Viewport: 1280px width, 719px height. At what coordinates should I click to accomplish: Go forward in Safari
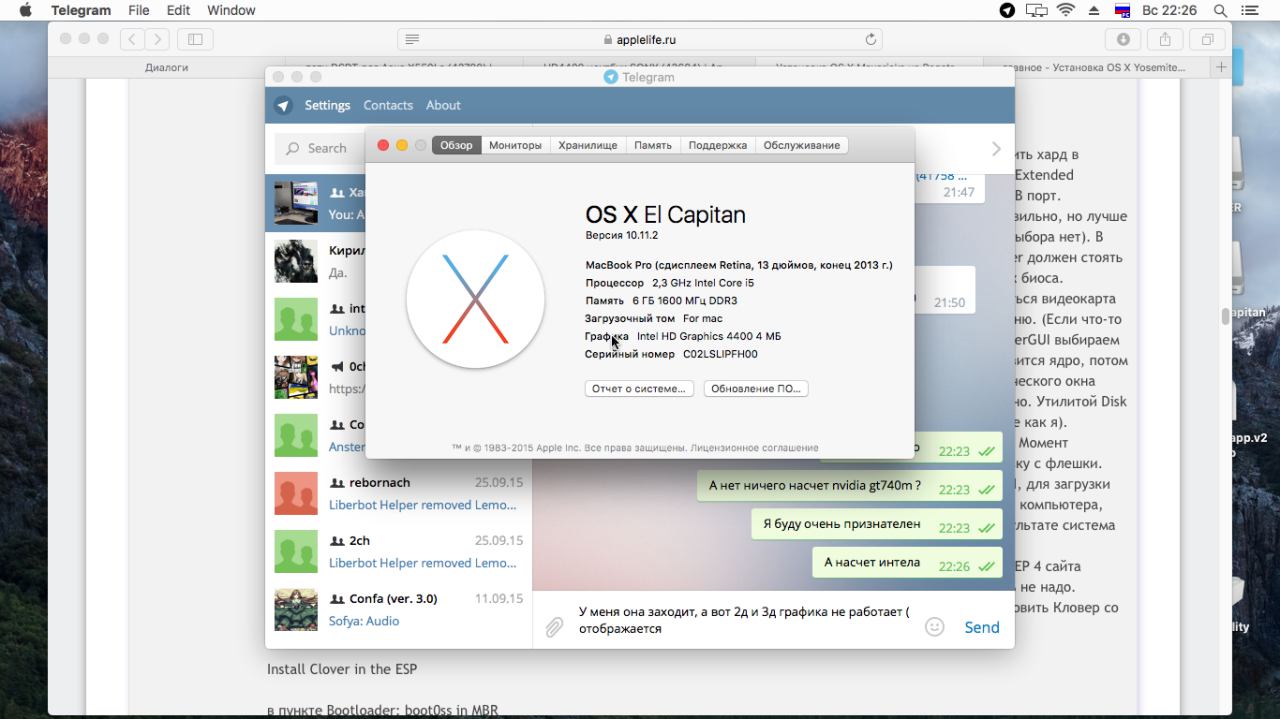pos(157,39)
